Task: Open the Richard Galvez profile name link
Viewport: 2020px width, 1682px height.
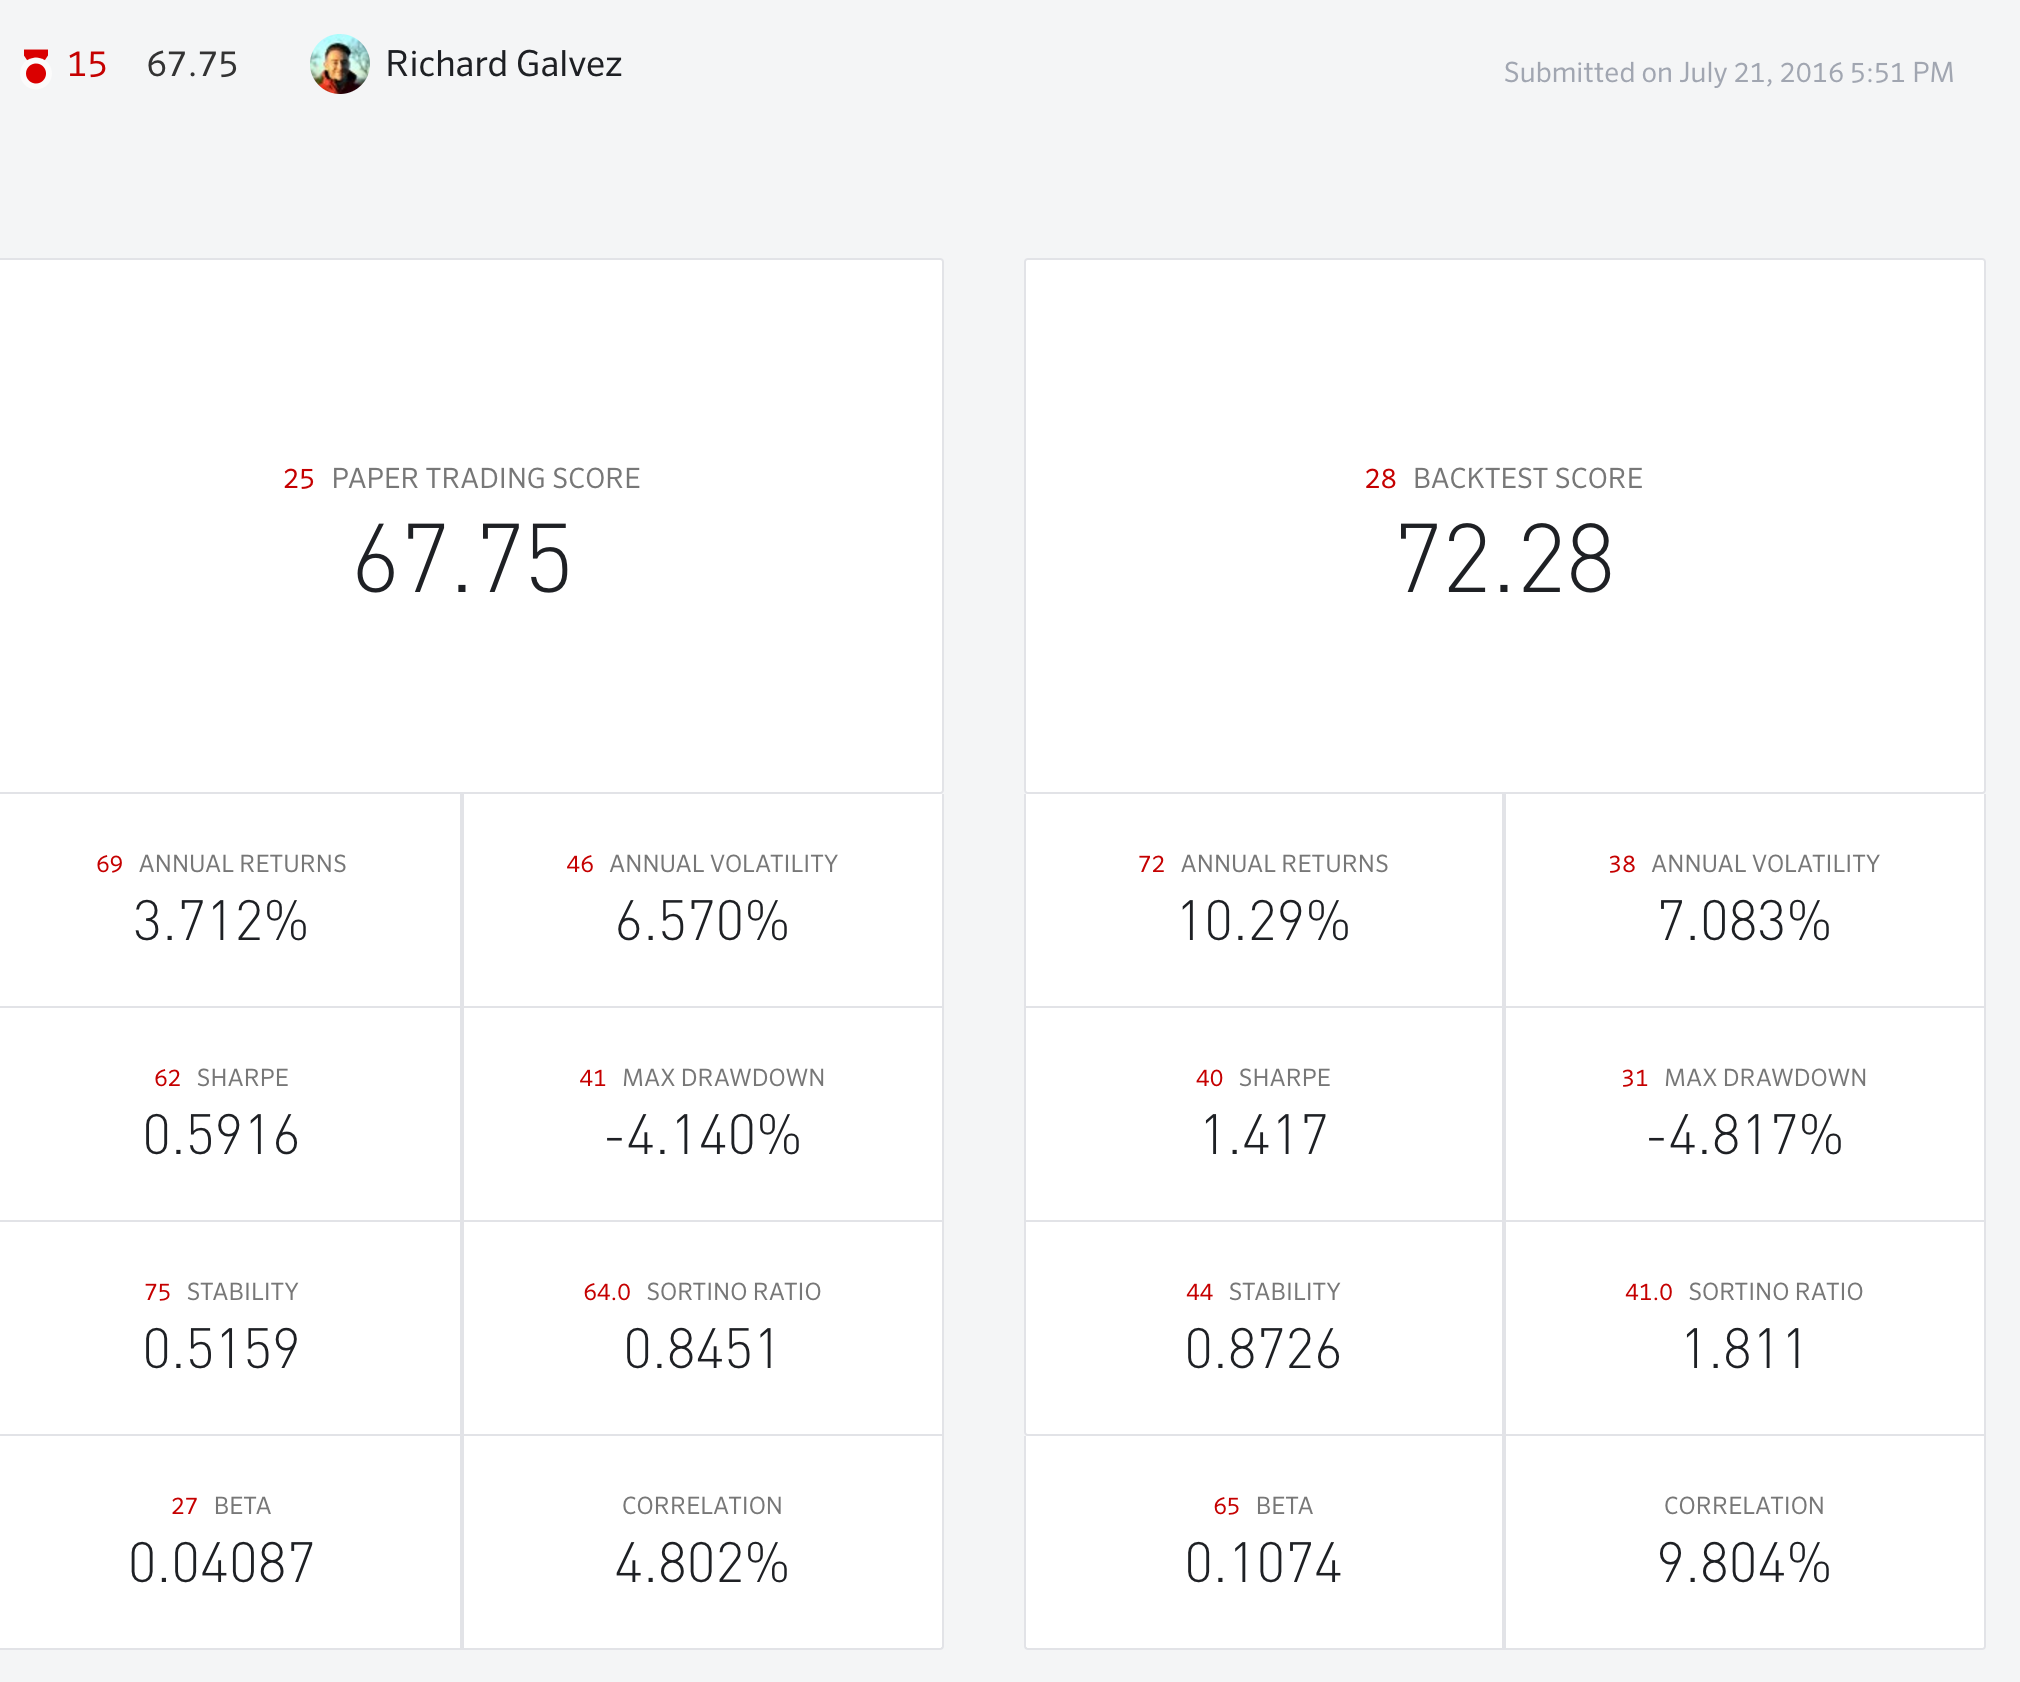Action: (x=503, y=64)
